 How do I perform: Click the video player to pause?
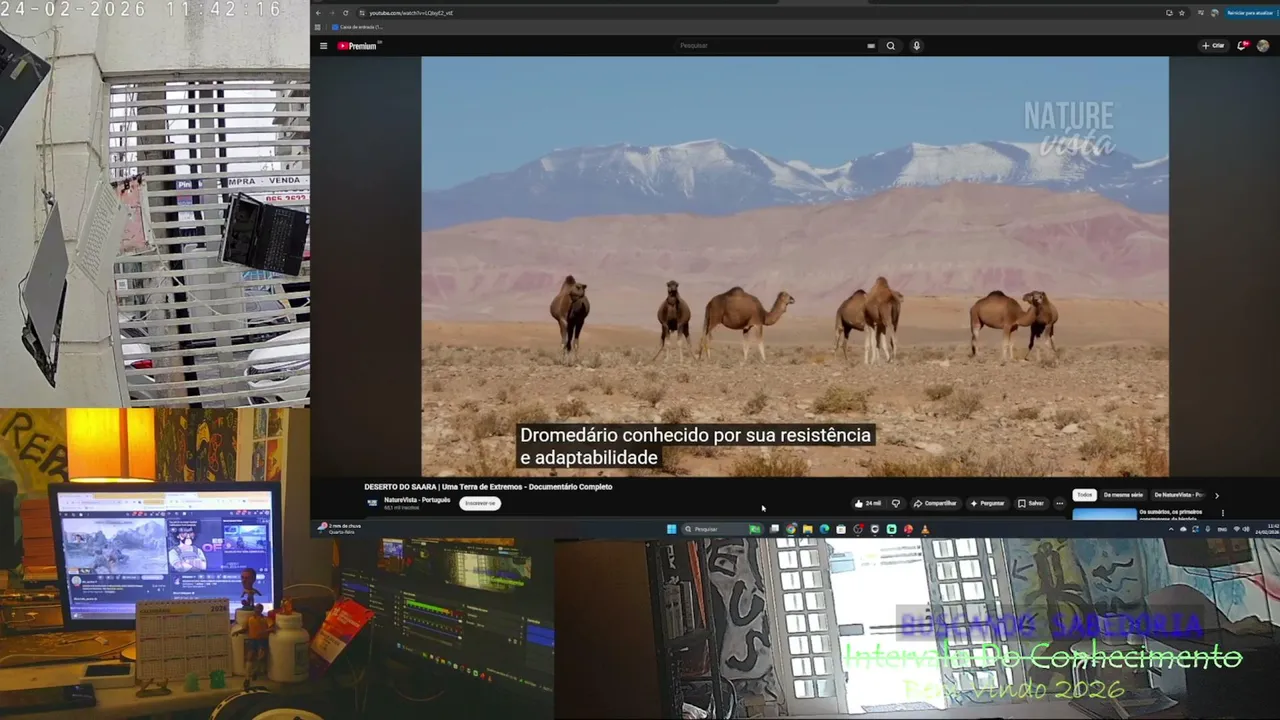pyautogui.click(x=794, y=266)
